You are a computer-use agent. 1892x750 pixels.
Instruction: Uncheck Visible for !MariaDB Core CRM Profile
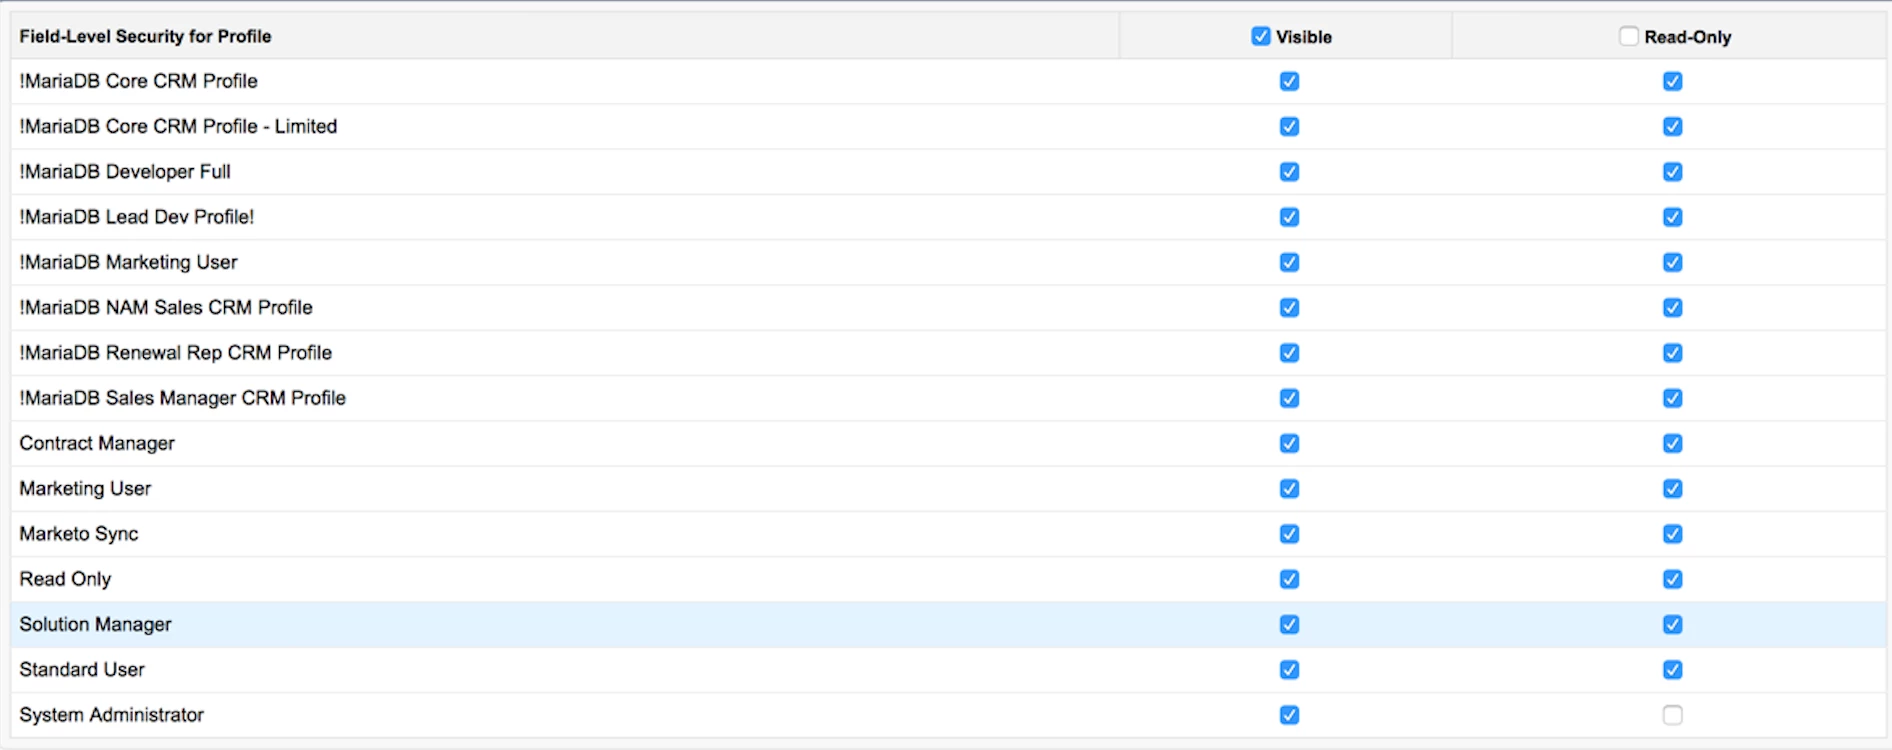click(x=1290, y=81)
